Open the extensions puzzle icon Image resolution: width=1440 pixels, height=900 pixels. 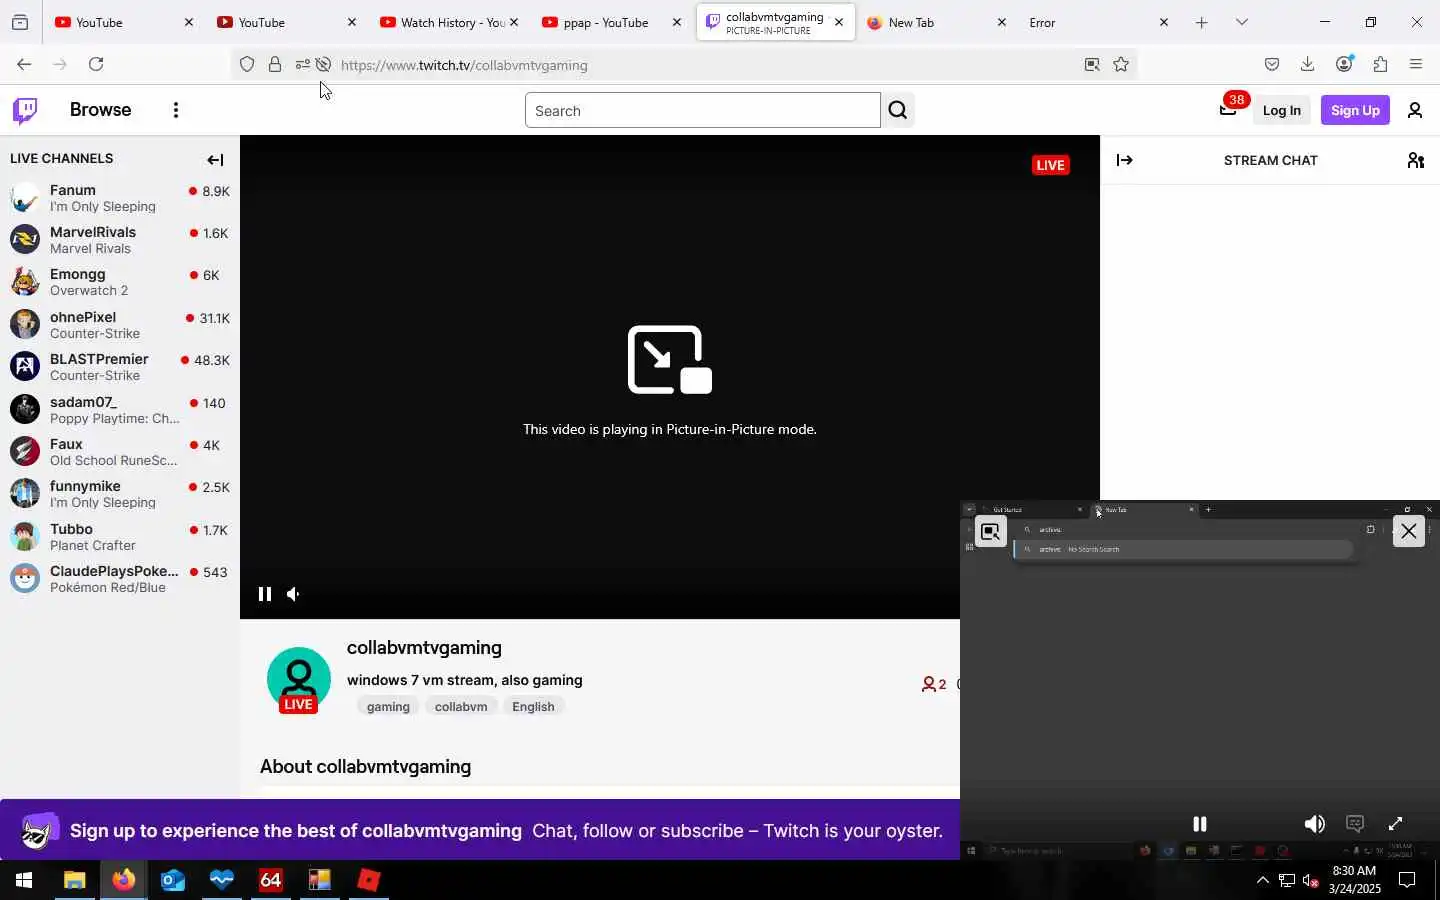click(1380, 64)
